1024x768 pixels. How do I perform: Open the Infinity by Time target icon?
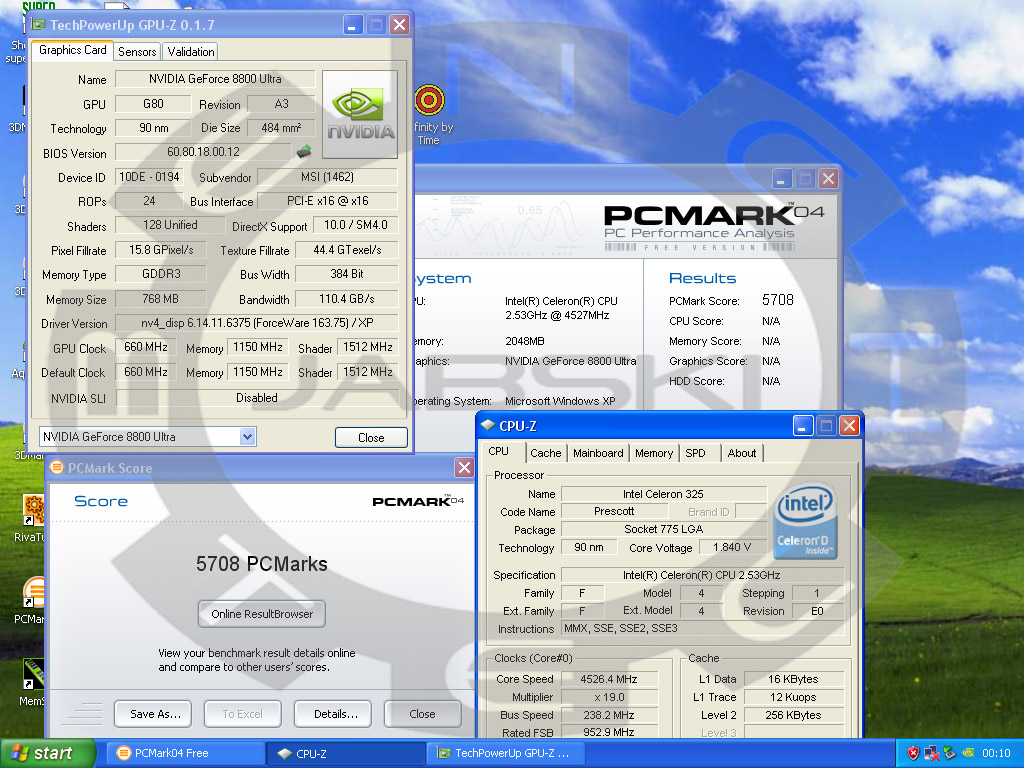click(x=429, y=101)
